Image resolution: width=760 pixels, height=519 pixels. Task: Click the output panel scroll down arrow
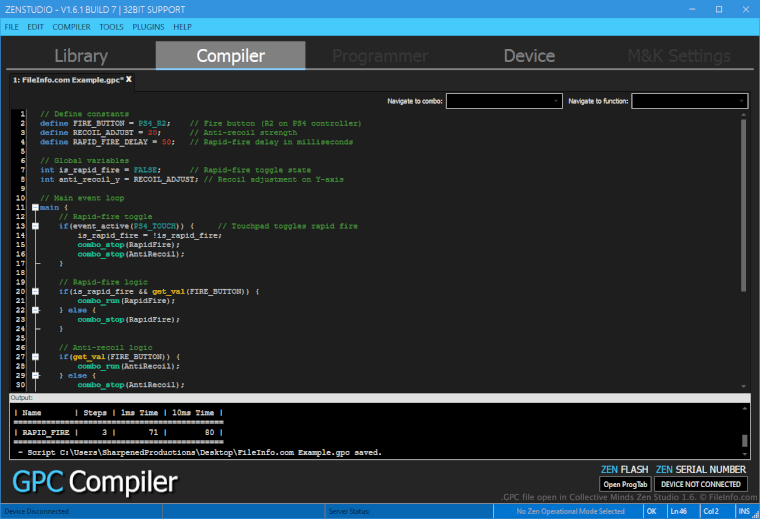click(743, 455)
